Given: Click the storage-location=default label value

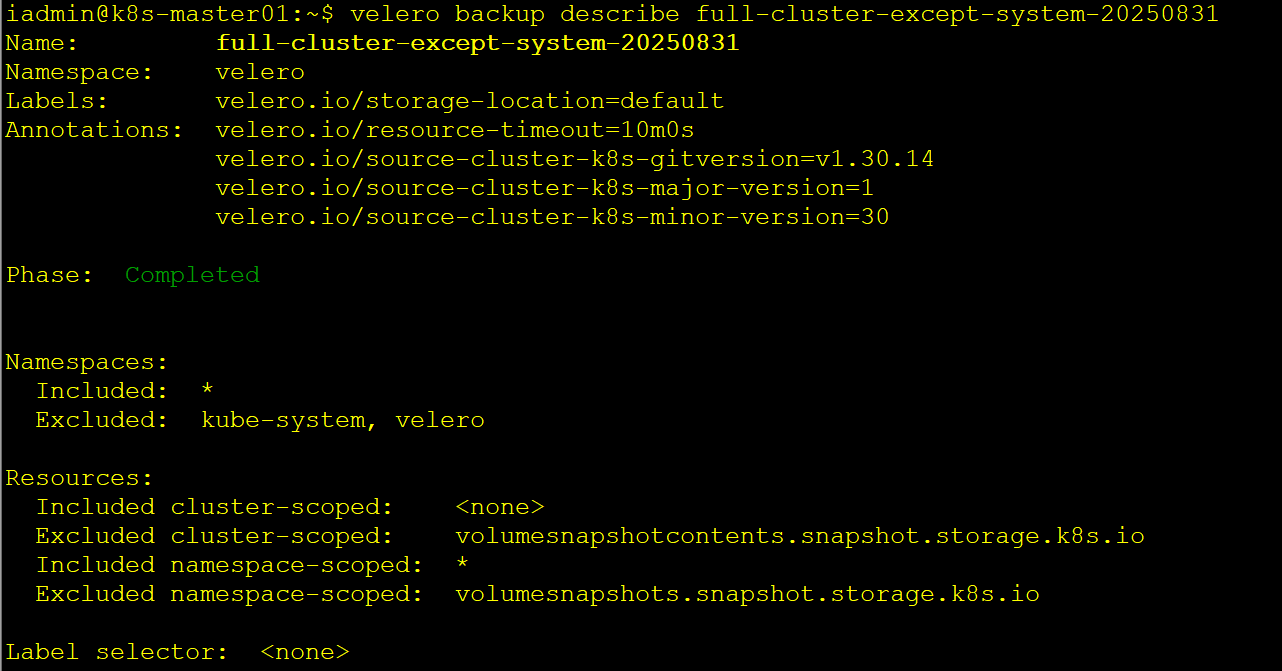Looking at the screenshot, I should point(469,101).
